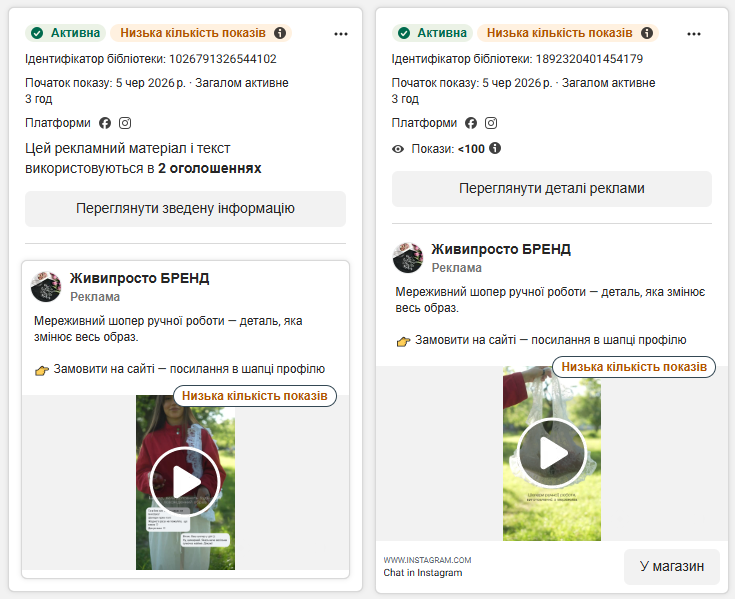Click Переглянути деталі реклами button
Viewport: 735px width, 599px height.
(x=552, y=188)
